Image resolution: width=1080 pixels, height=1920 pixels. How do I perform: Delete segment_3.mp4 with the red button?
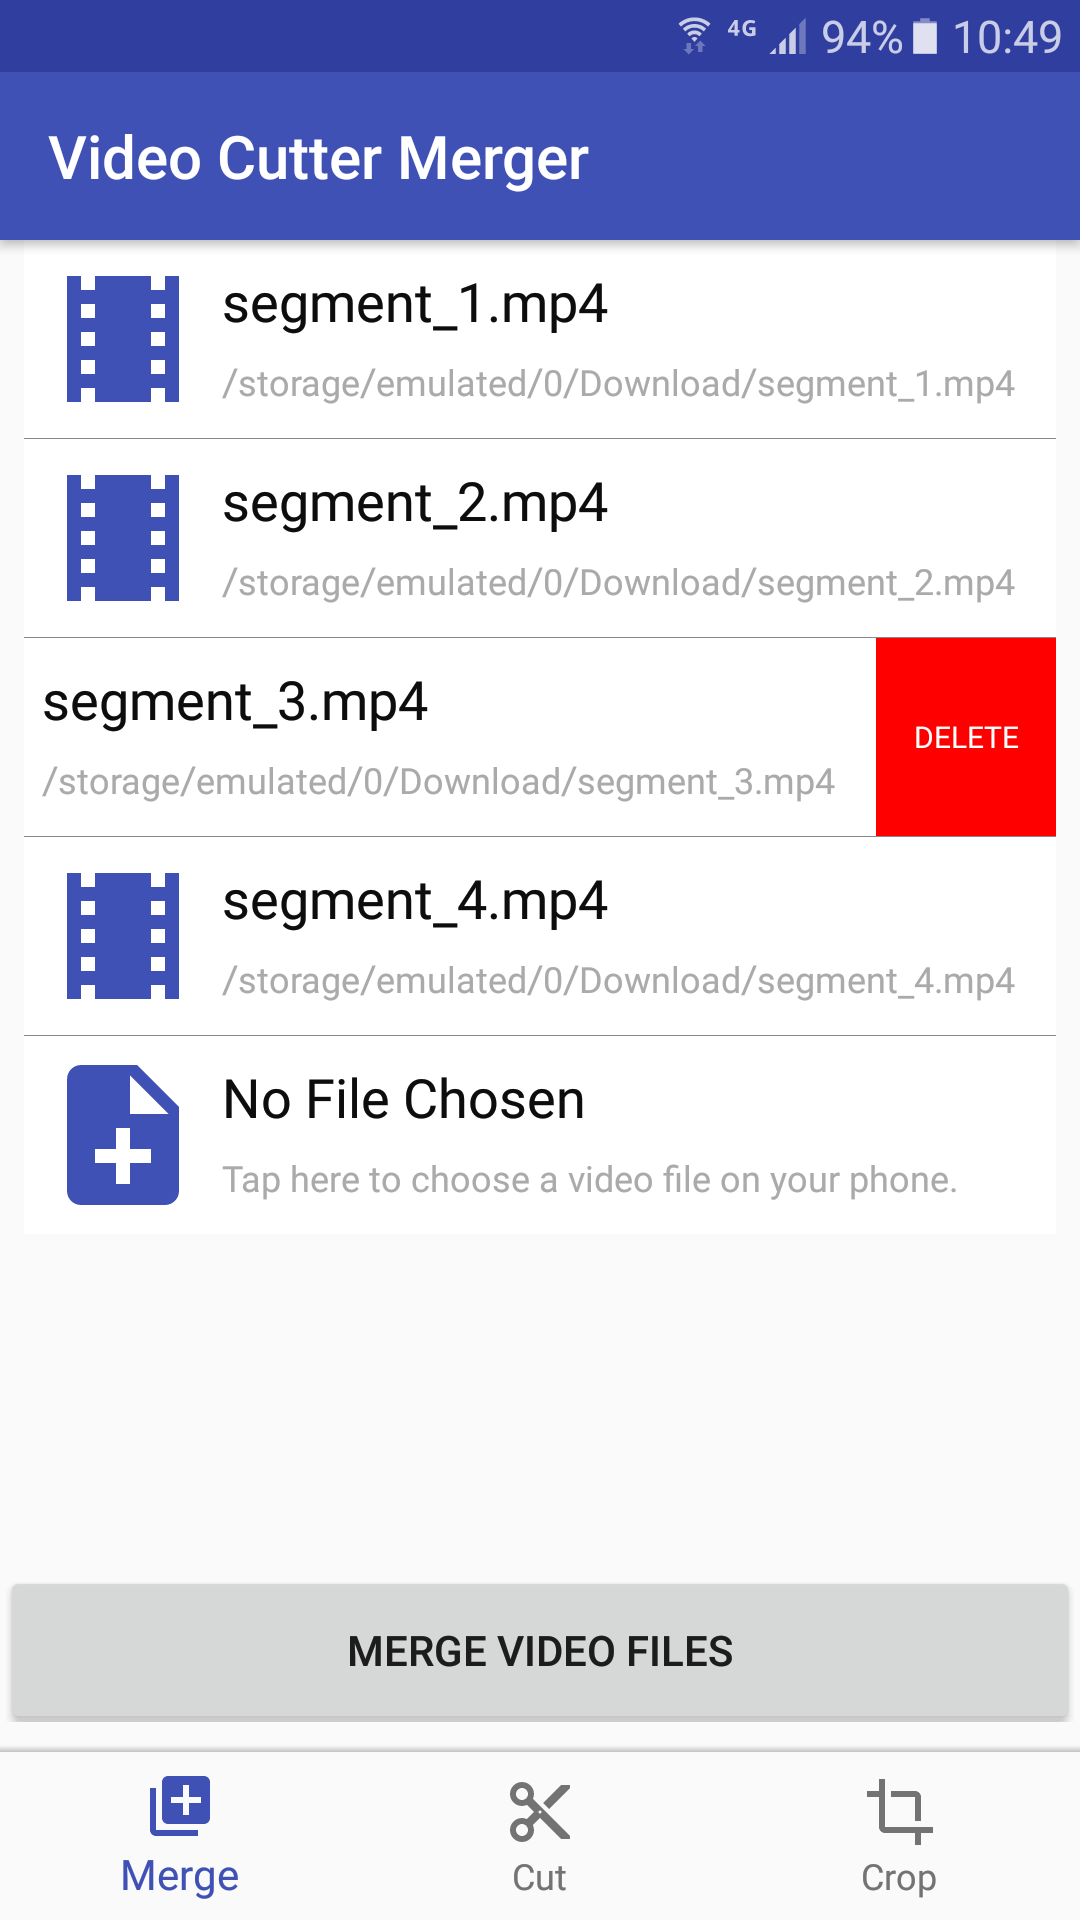[x=966, y=737]
